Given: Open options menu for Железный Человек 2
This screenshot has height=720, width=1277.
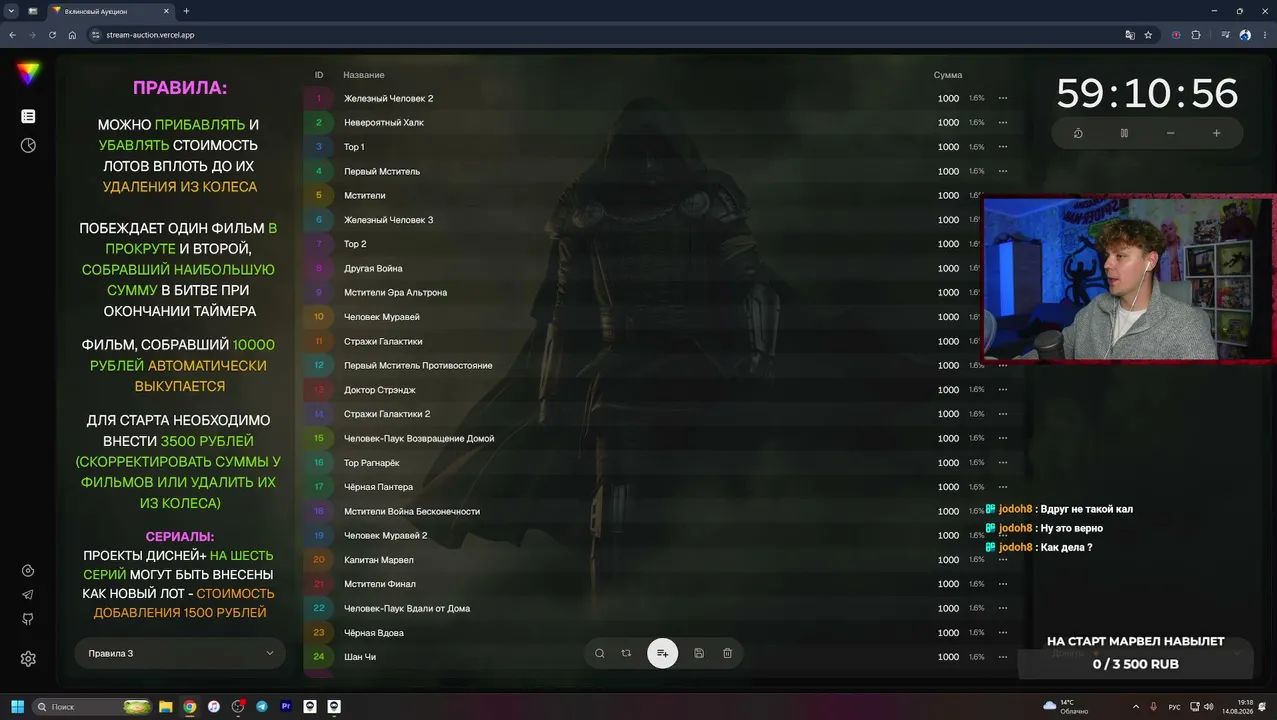Looking at the screenshot, I should tap(1003, 98).
